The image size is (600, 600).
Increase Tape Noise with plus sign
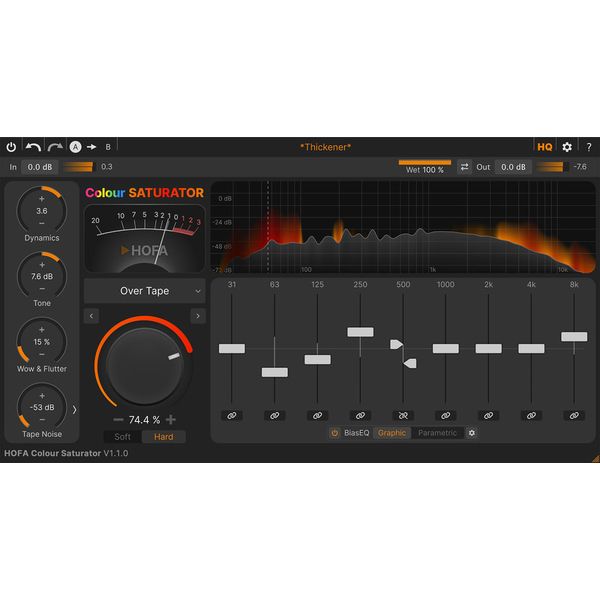(42, 396)
